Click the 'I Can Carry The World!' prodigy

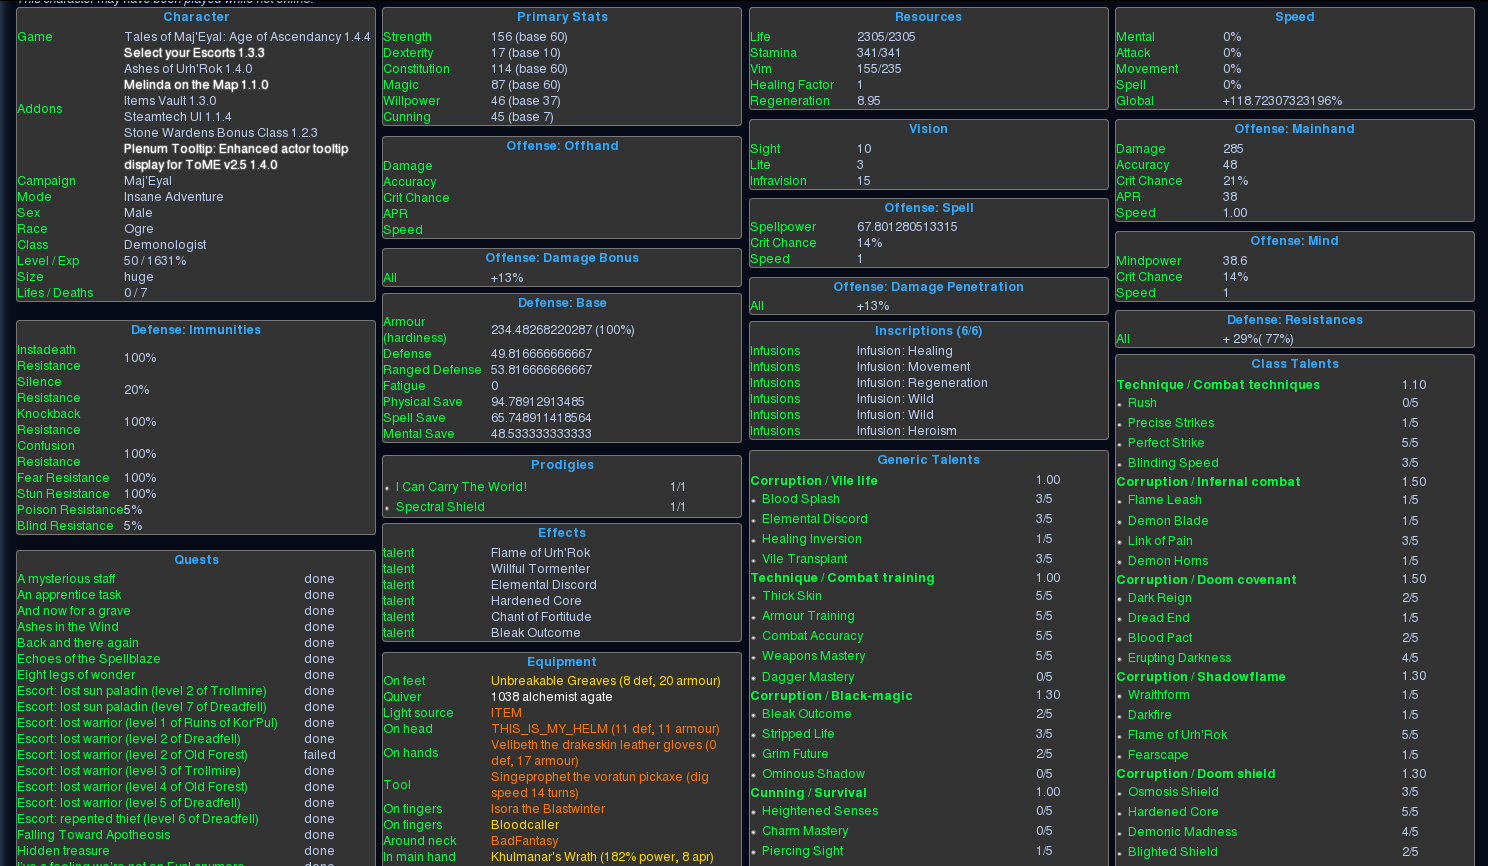461,487
